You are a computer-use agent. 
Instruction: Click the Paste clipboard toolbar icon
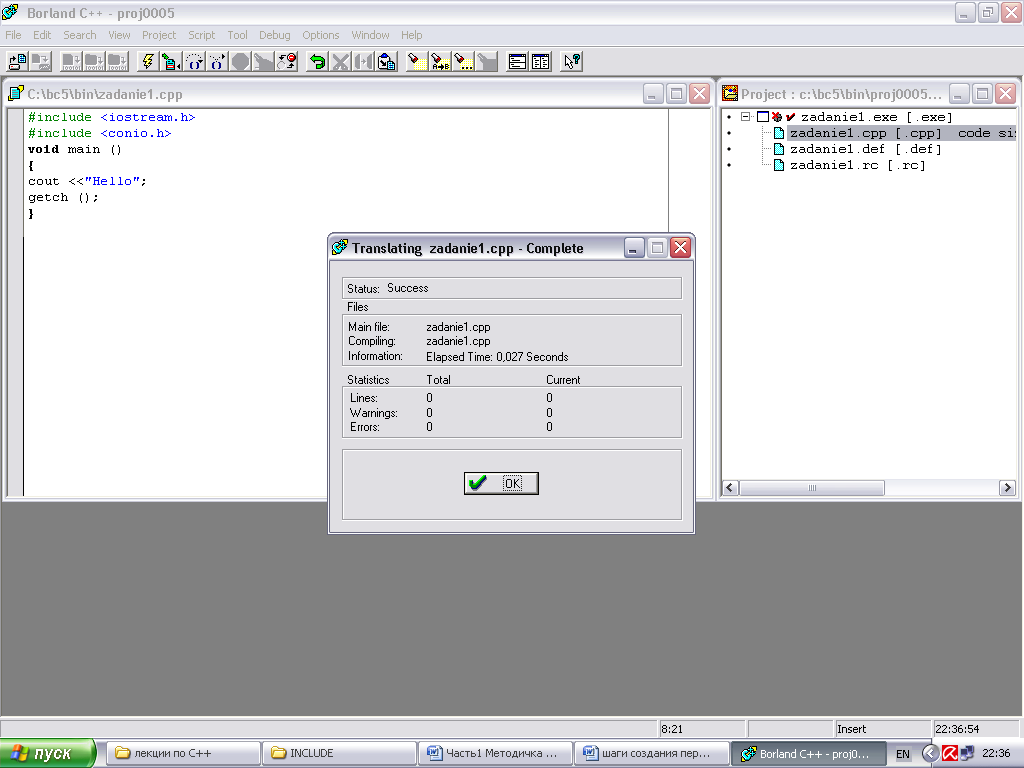click(387, 61)
